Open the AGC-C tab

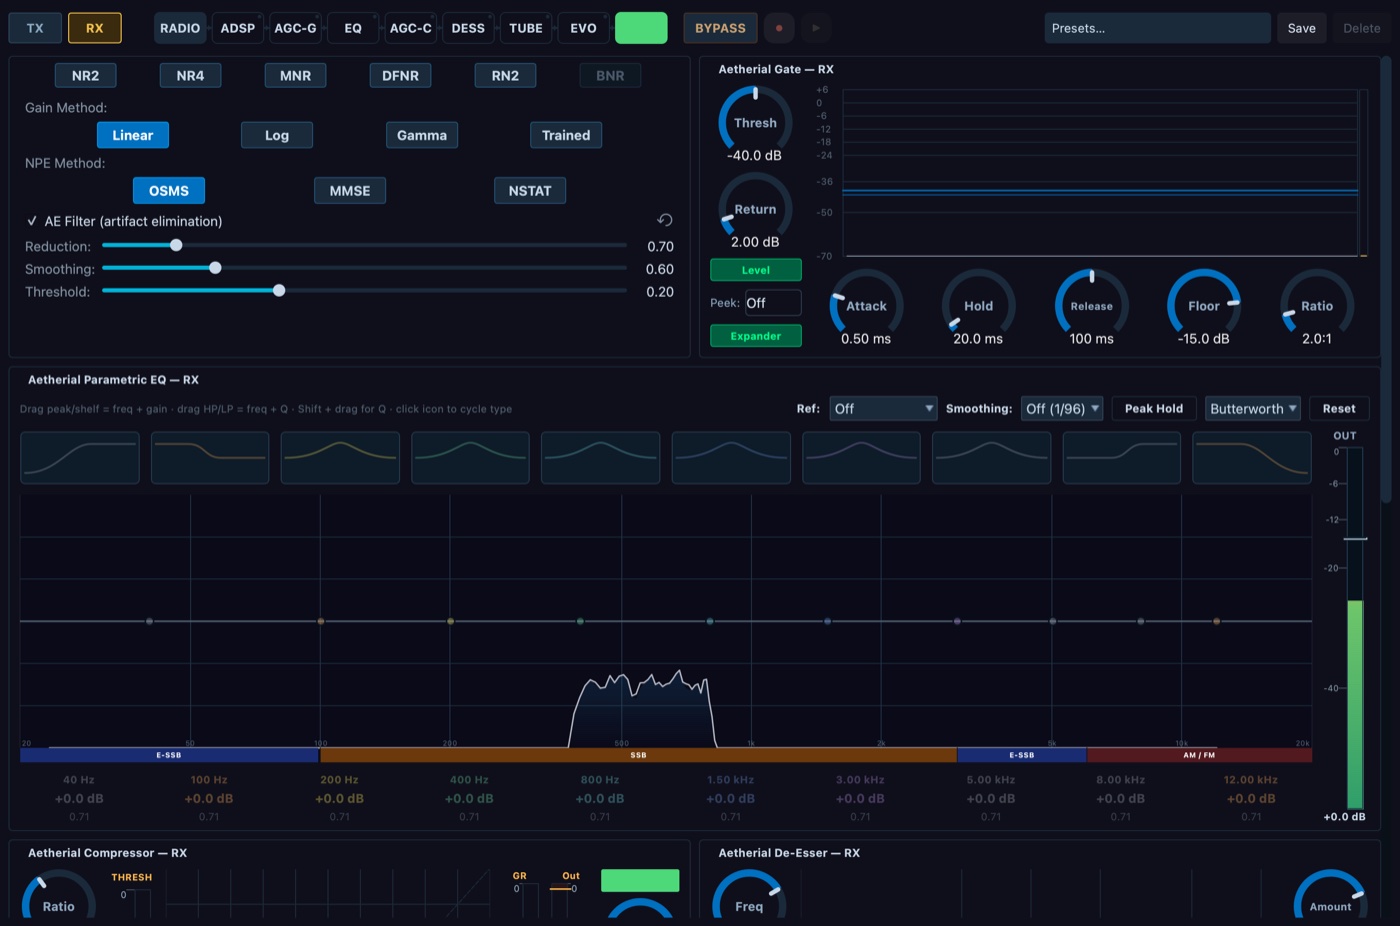pos(411,28)
